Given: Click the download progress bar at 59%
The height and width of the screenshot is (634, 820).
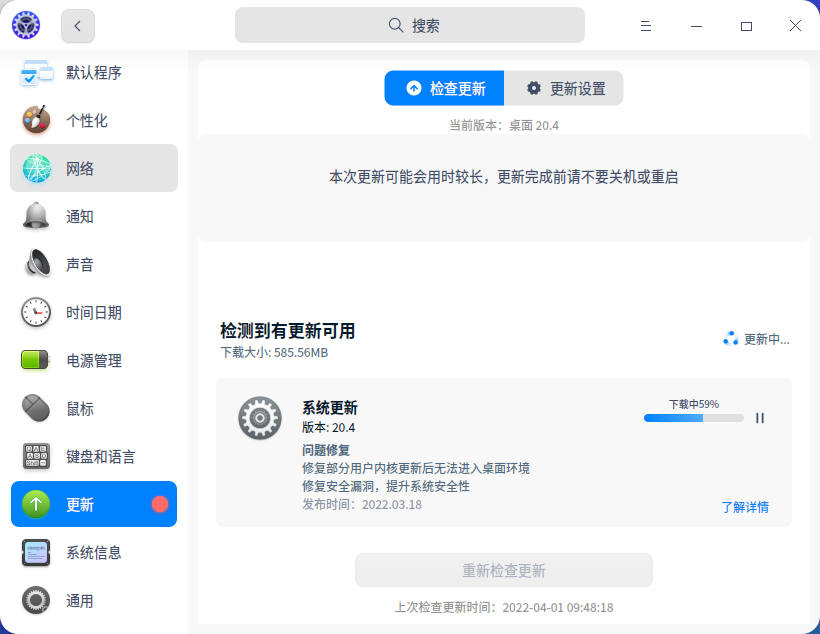Looking at the screenshot, I should tap(693, 418).
